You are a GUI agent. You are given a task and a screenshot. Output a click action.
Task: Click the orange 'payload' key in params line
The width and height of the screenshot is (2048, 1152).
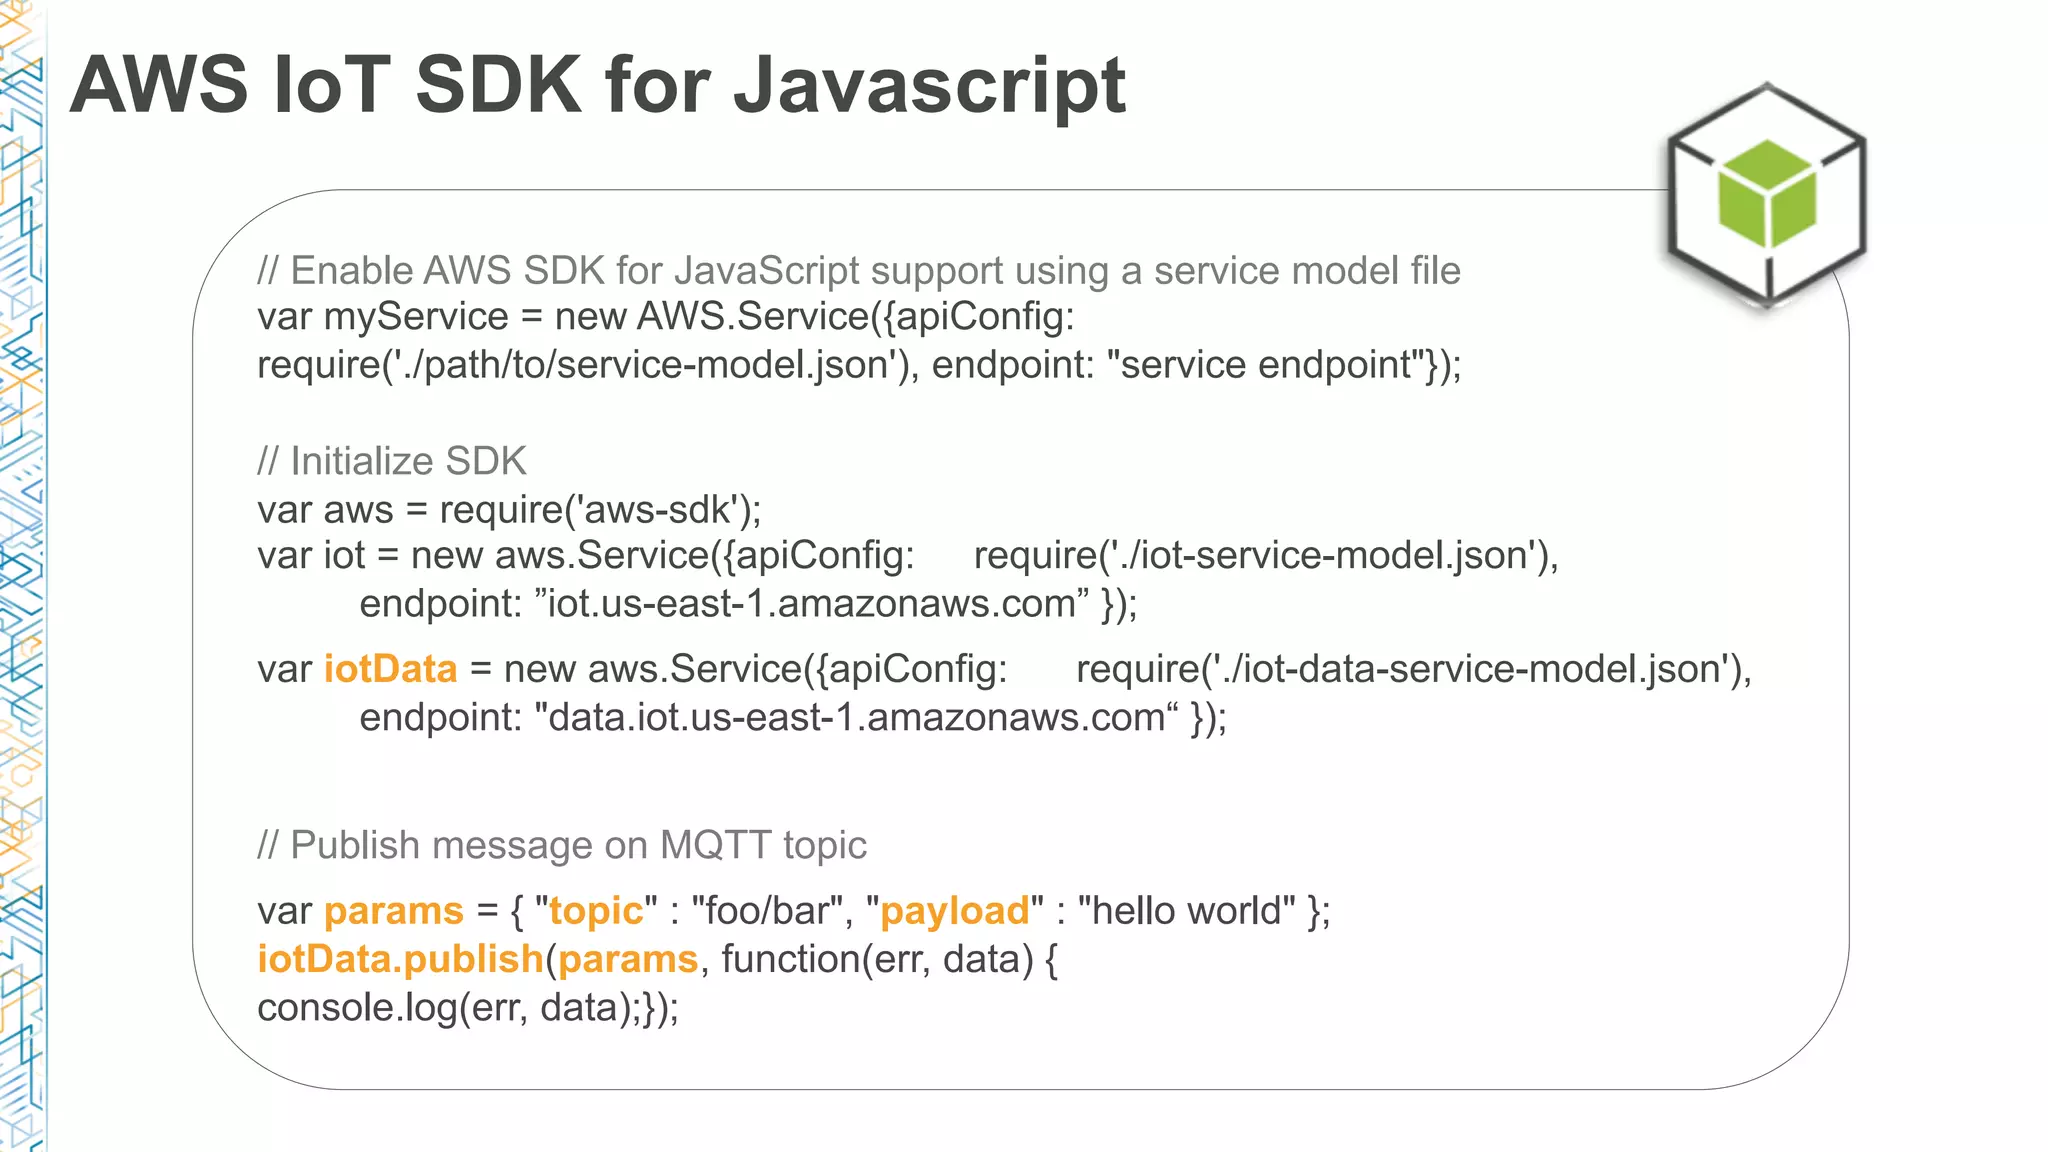pos(954,912)
